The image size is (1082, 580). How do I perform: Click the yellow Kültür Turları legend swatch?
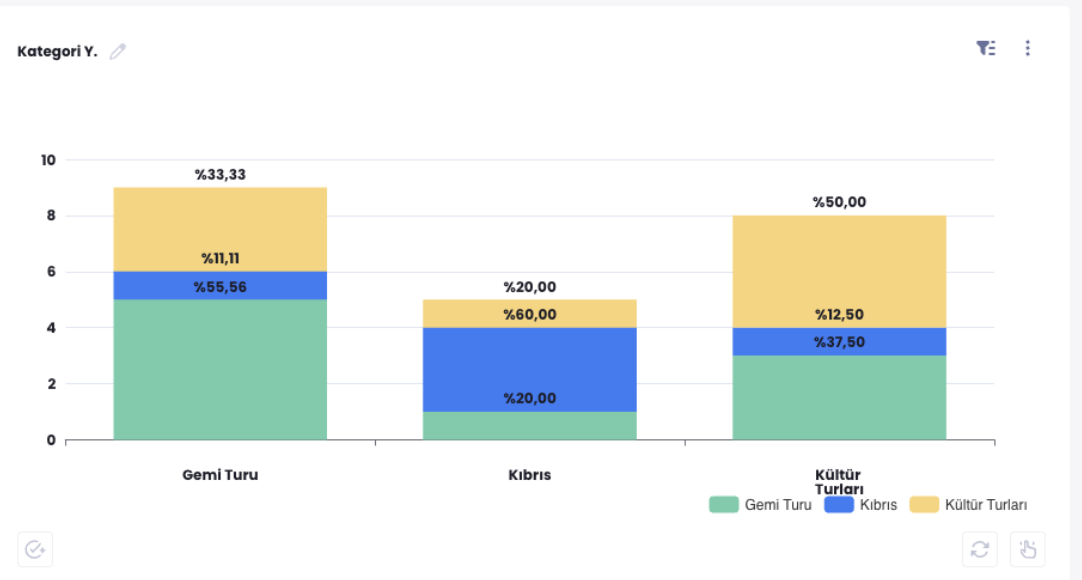924,505
